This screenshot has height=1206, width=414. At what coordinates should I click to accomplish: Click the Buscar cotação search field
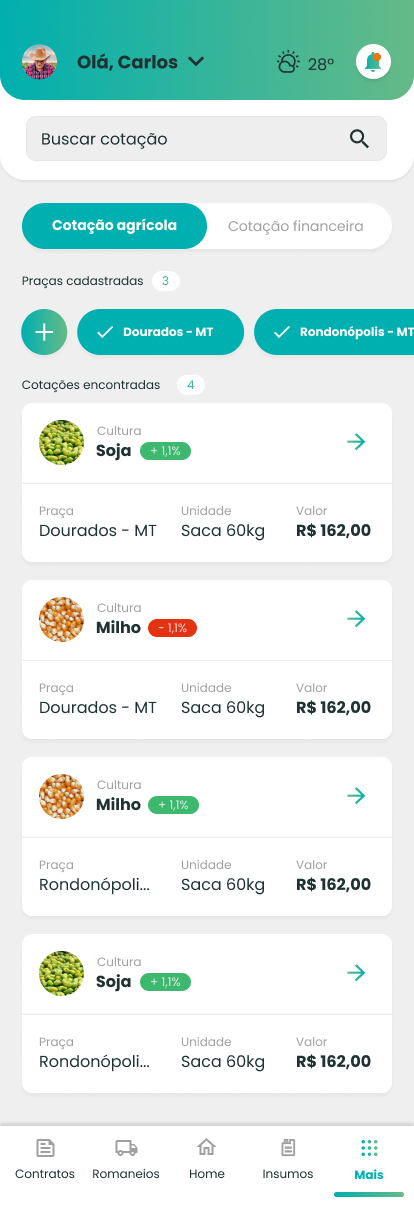coord(206,139)
